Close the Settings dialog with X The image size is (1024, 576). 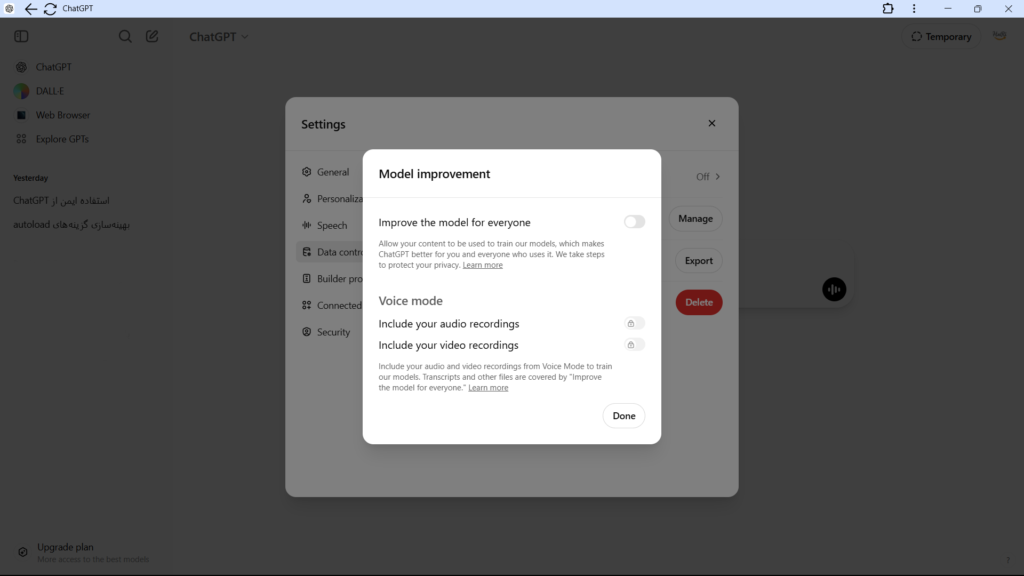coord(712,123)
